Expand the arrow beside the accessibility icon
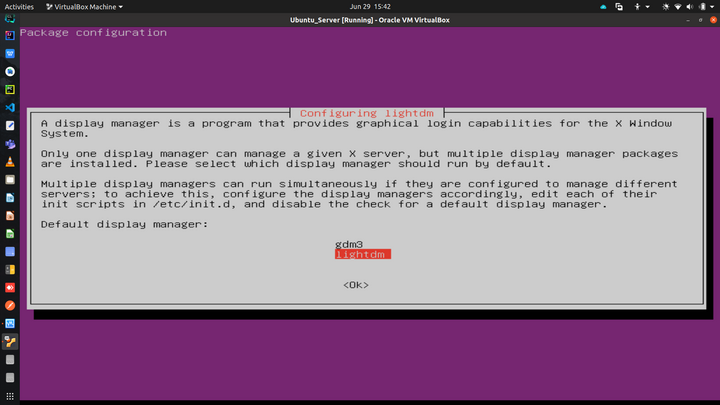This screenshot has width=720, height=405. pos(647,7)
